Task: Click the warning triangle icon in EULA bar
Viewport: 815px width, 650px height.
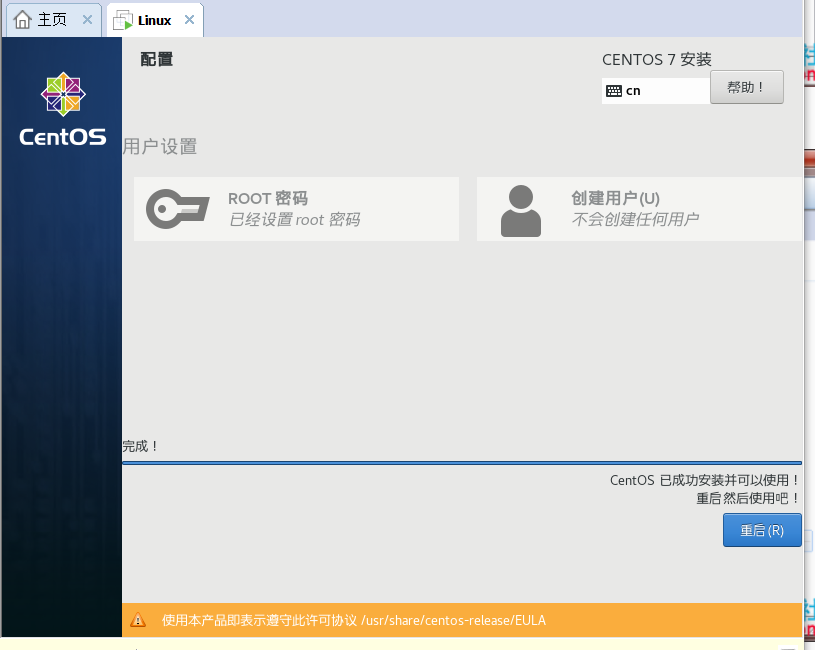Action: [138, 620]
